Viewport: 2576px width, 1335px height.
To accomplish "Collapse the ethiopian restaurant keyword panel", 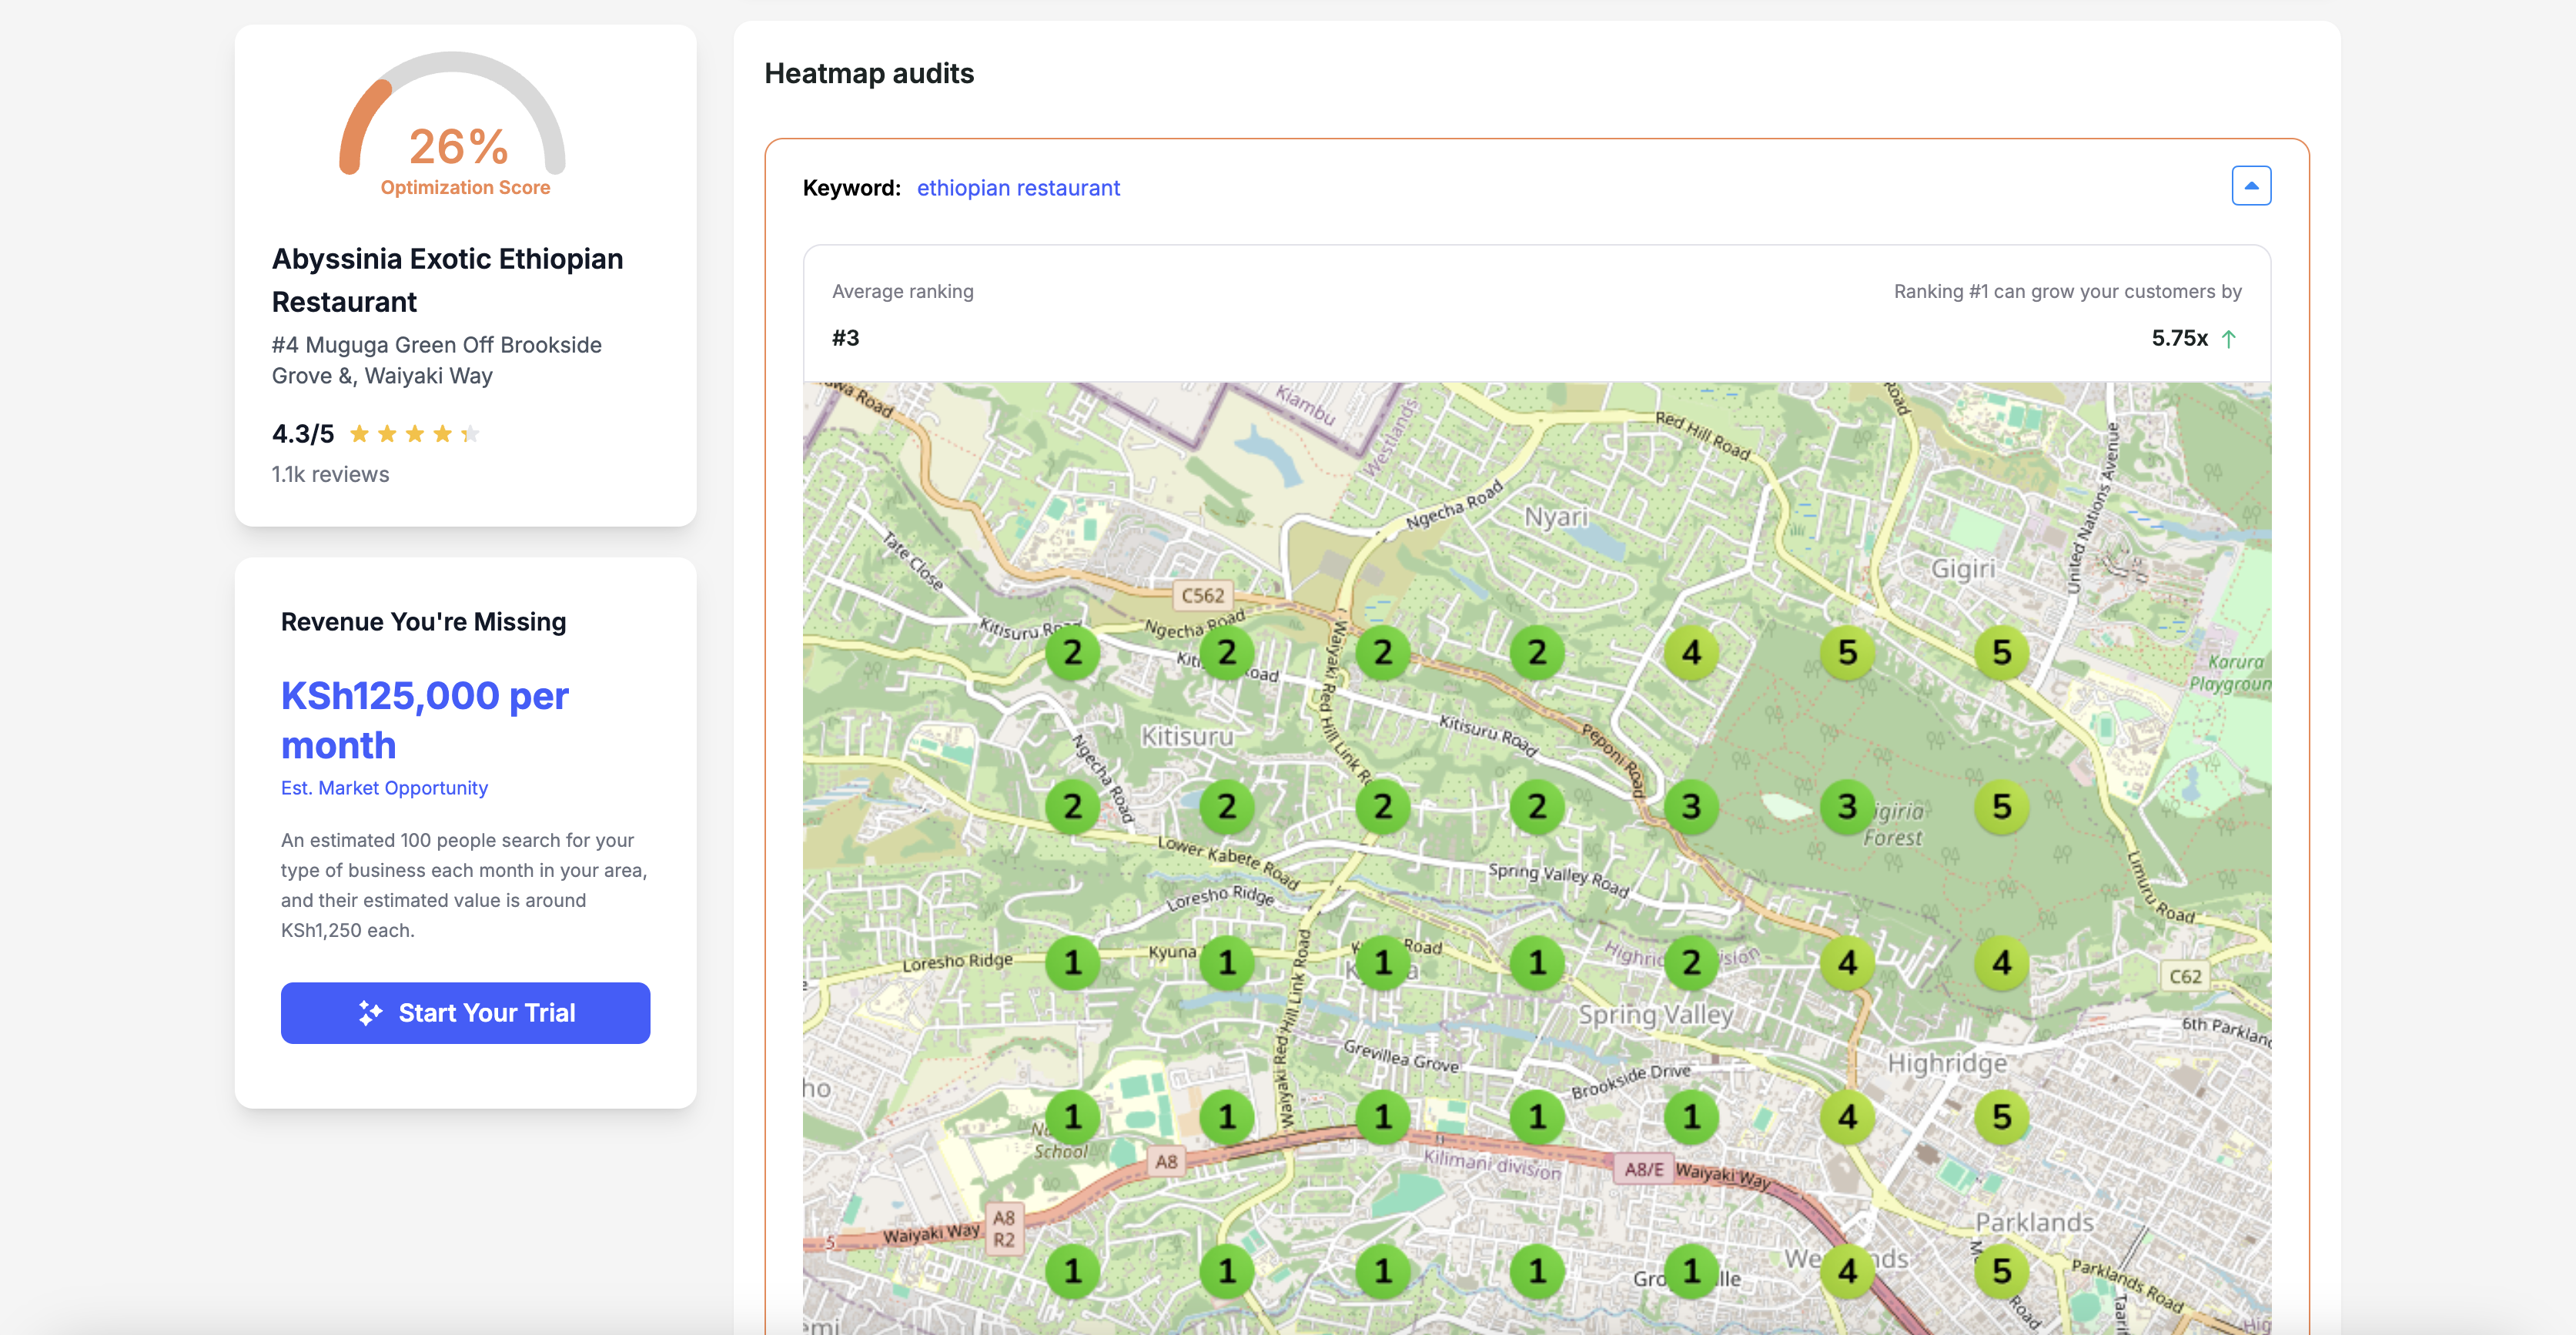I will click(x=2250, y=186).
